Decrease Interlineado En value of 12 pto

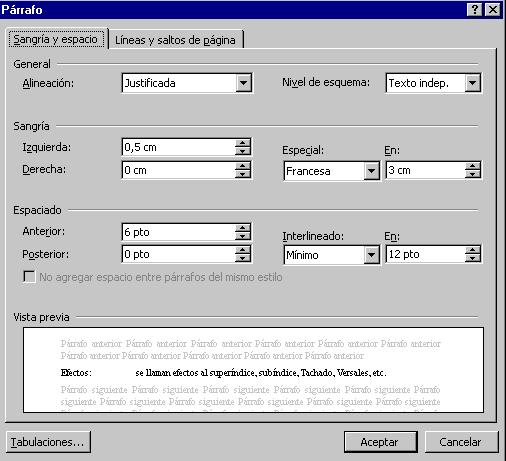(x=472, y=258)
